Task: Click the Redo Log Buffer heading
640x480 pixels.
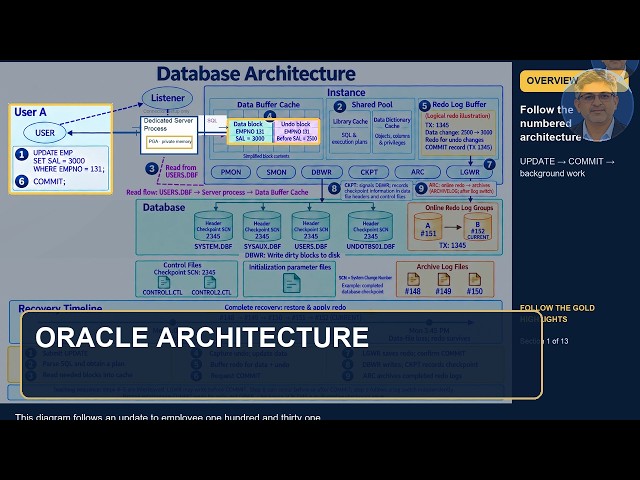Action: 459,104
